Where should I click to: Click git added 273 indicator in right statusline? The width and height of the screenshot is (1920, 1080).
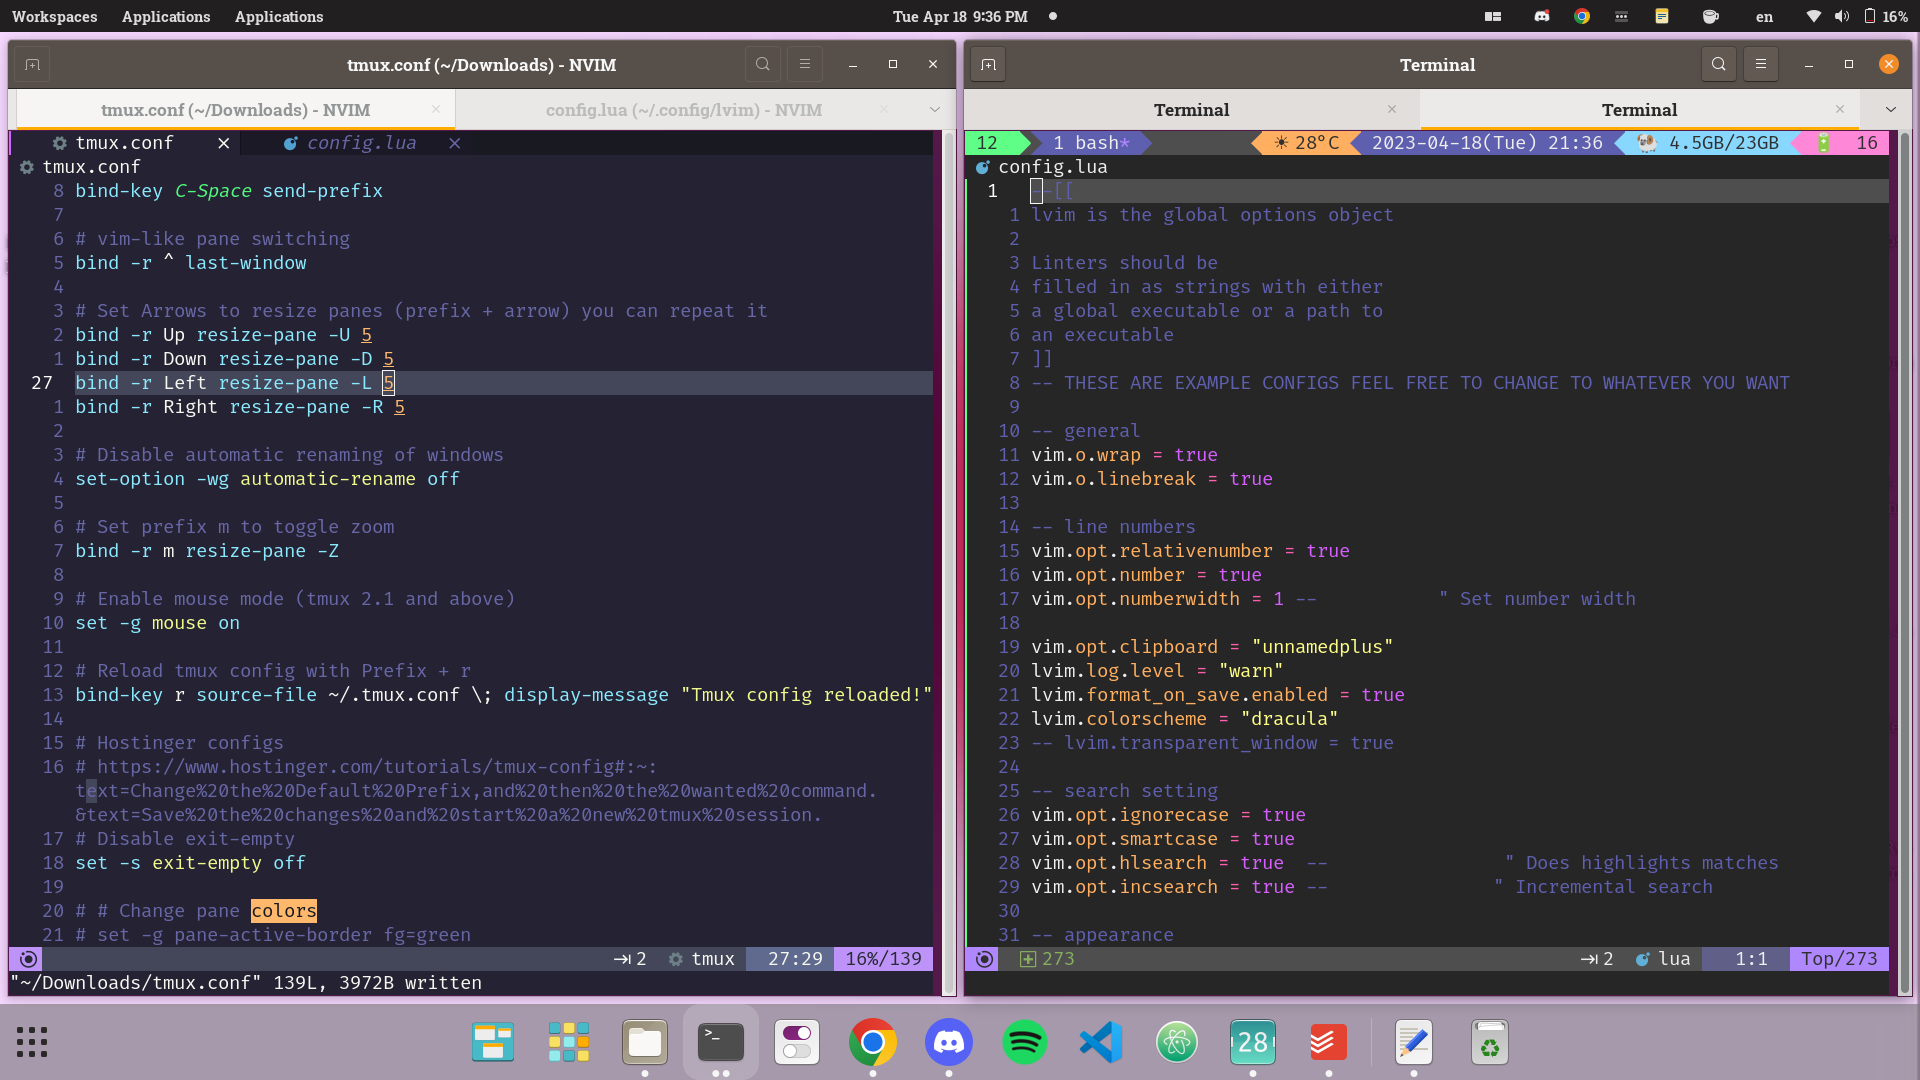pyautogui.click(x=1047, y=959)
